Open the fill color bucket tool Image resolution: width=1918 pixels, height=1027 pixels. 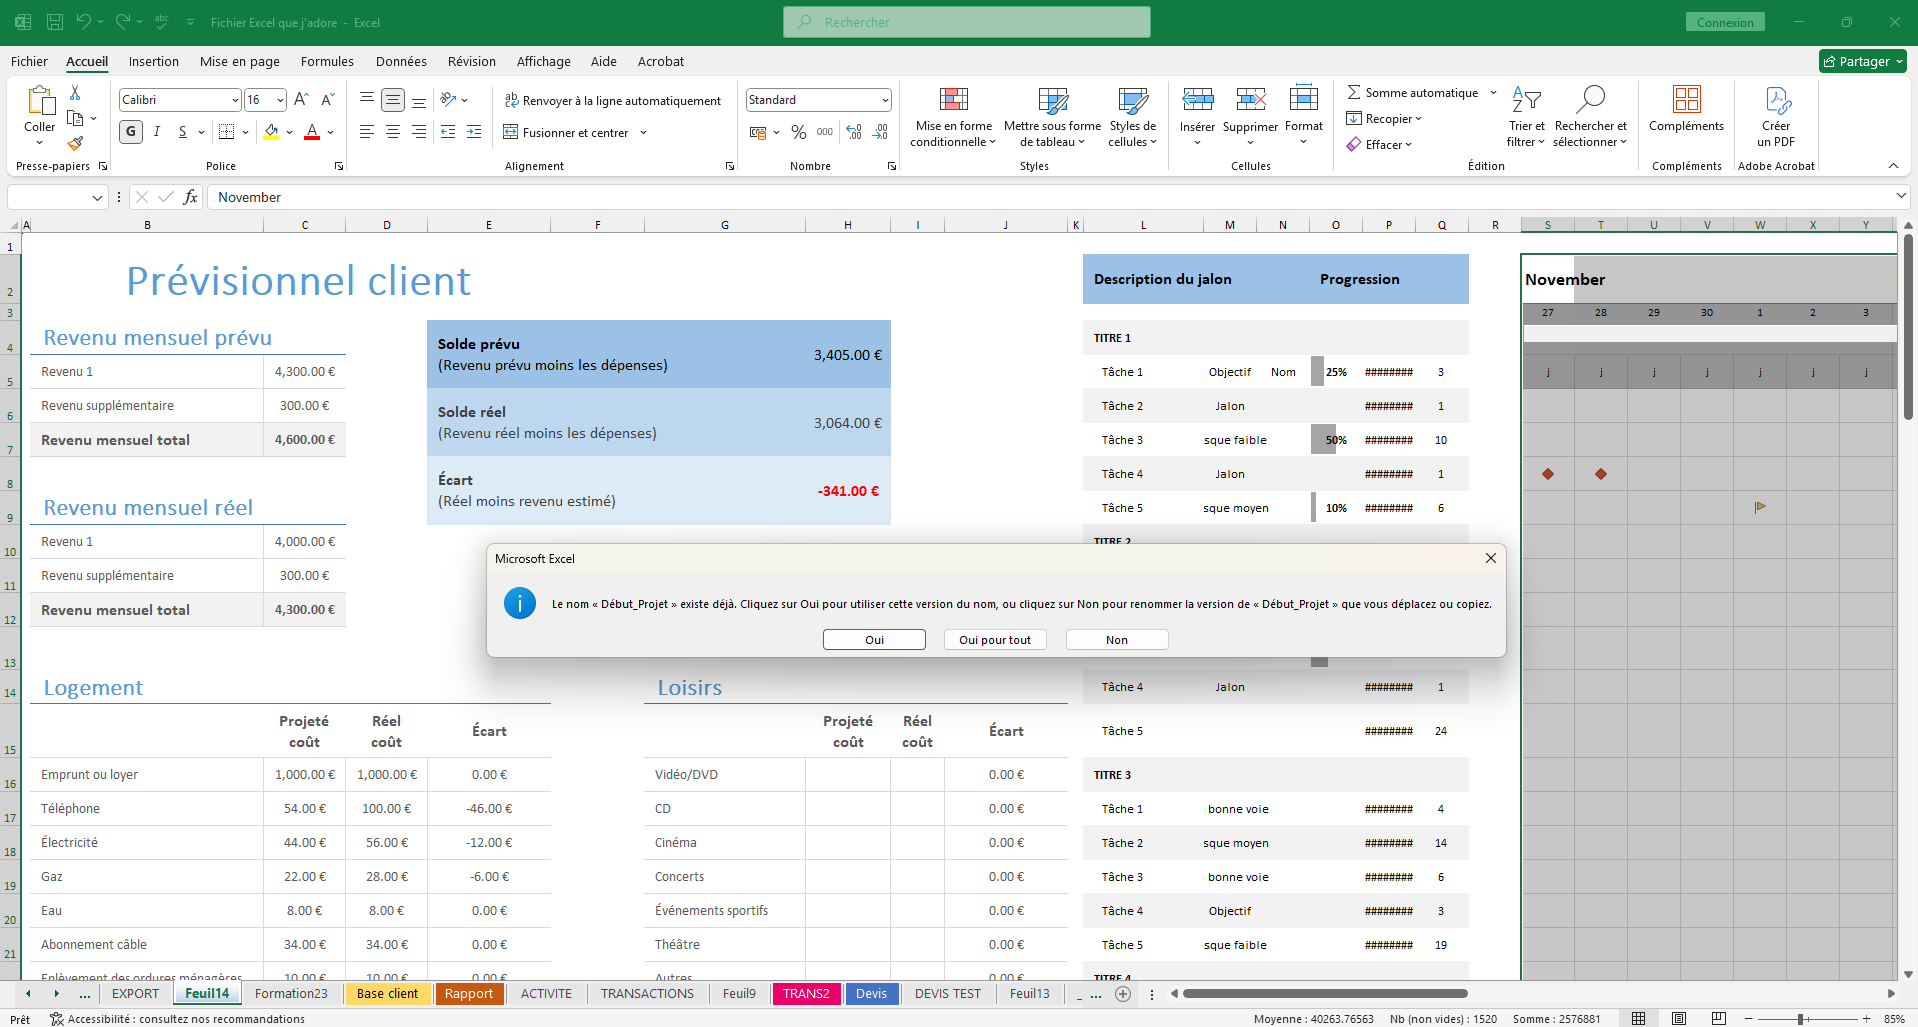point(272,131)
